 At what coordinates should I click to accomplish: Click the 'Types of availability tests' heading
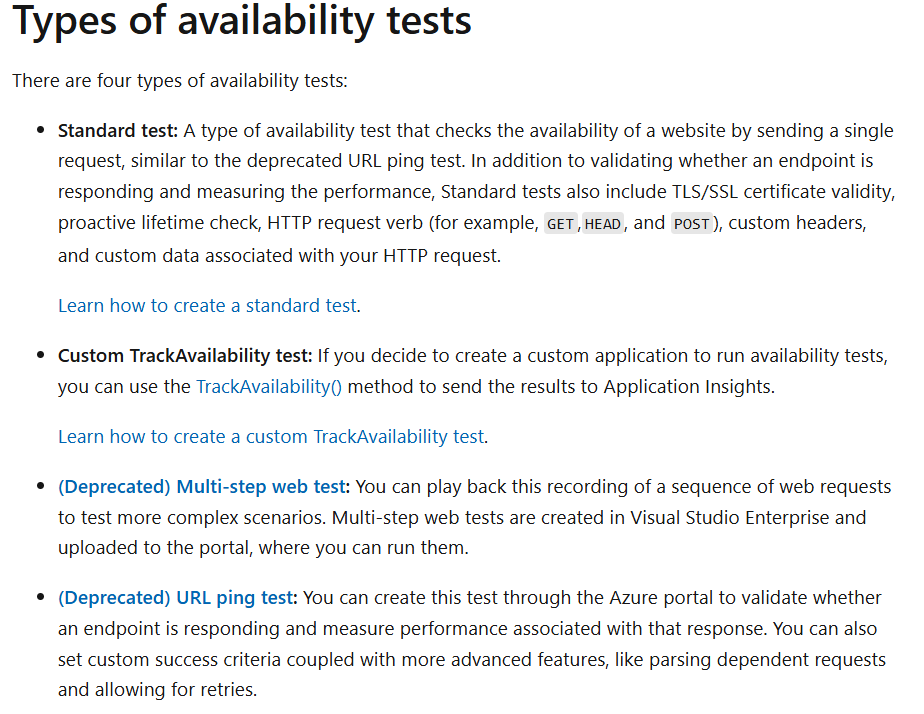(x=242, y=21)
